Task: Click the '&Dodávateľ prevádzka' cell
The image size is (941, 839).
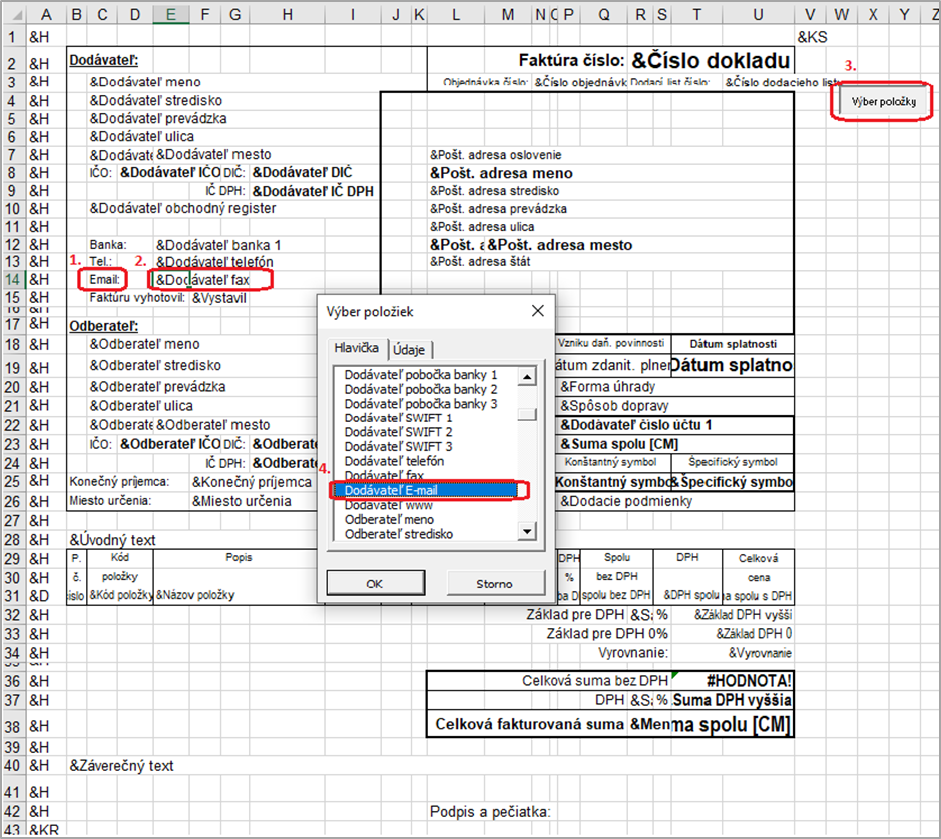Action: click(158, 118)
